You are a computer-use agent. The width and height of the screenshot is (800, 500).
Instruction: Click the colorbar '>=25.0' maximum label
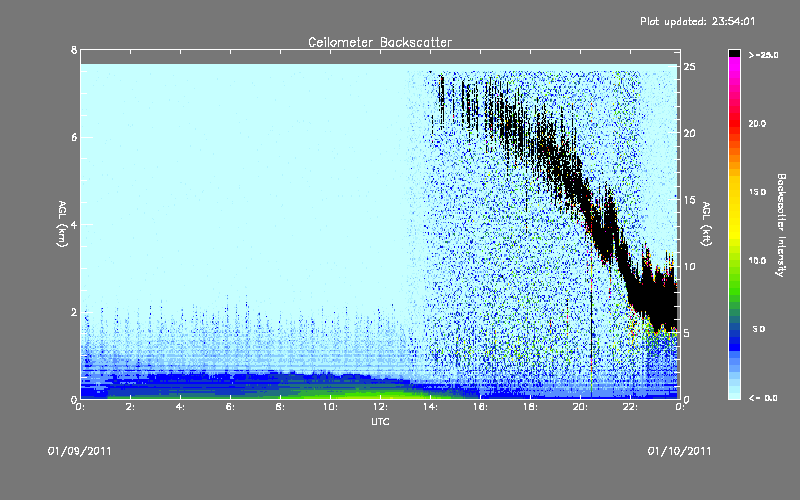pos(763,55)
